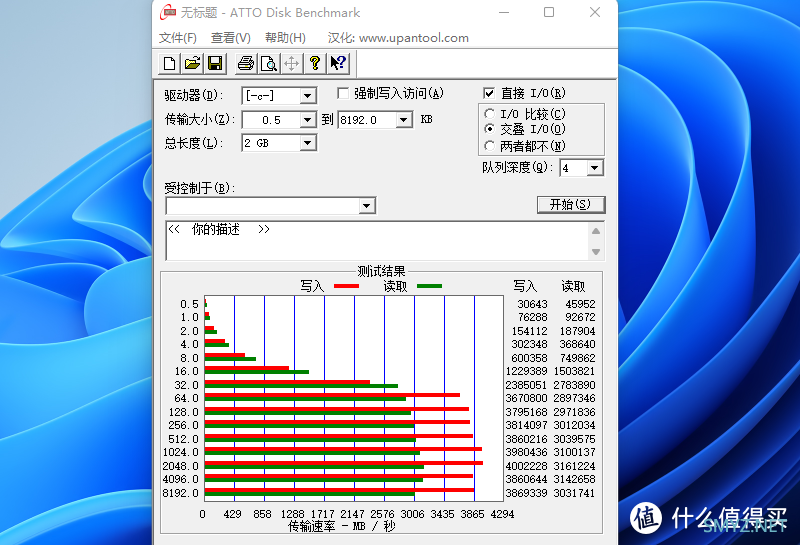Image resolution: width=800 pixels, height=545 pixels.
Task: Close the ATTO Disk Benchmark window
Action: (x=595, y=12)
